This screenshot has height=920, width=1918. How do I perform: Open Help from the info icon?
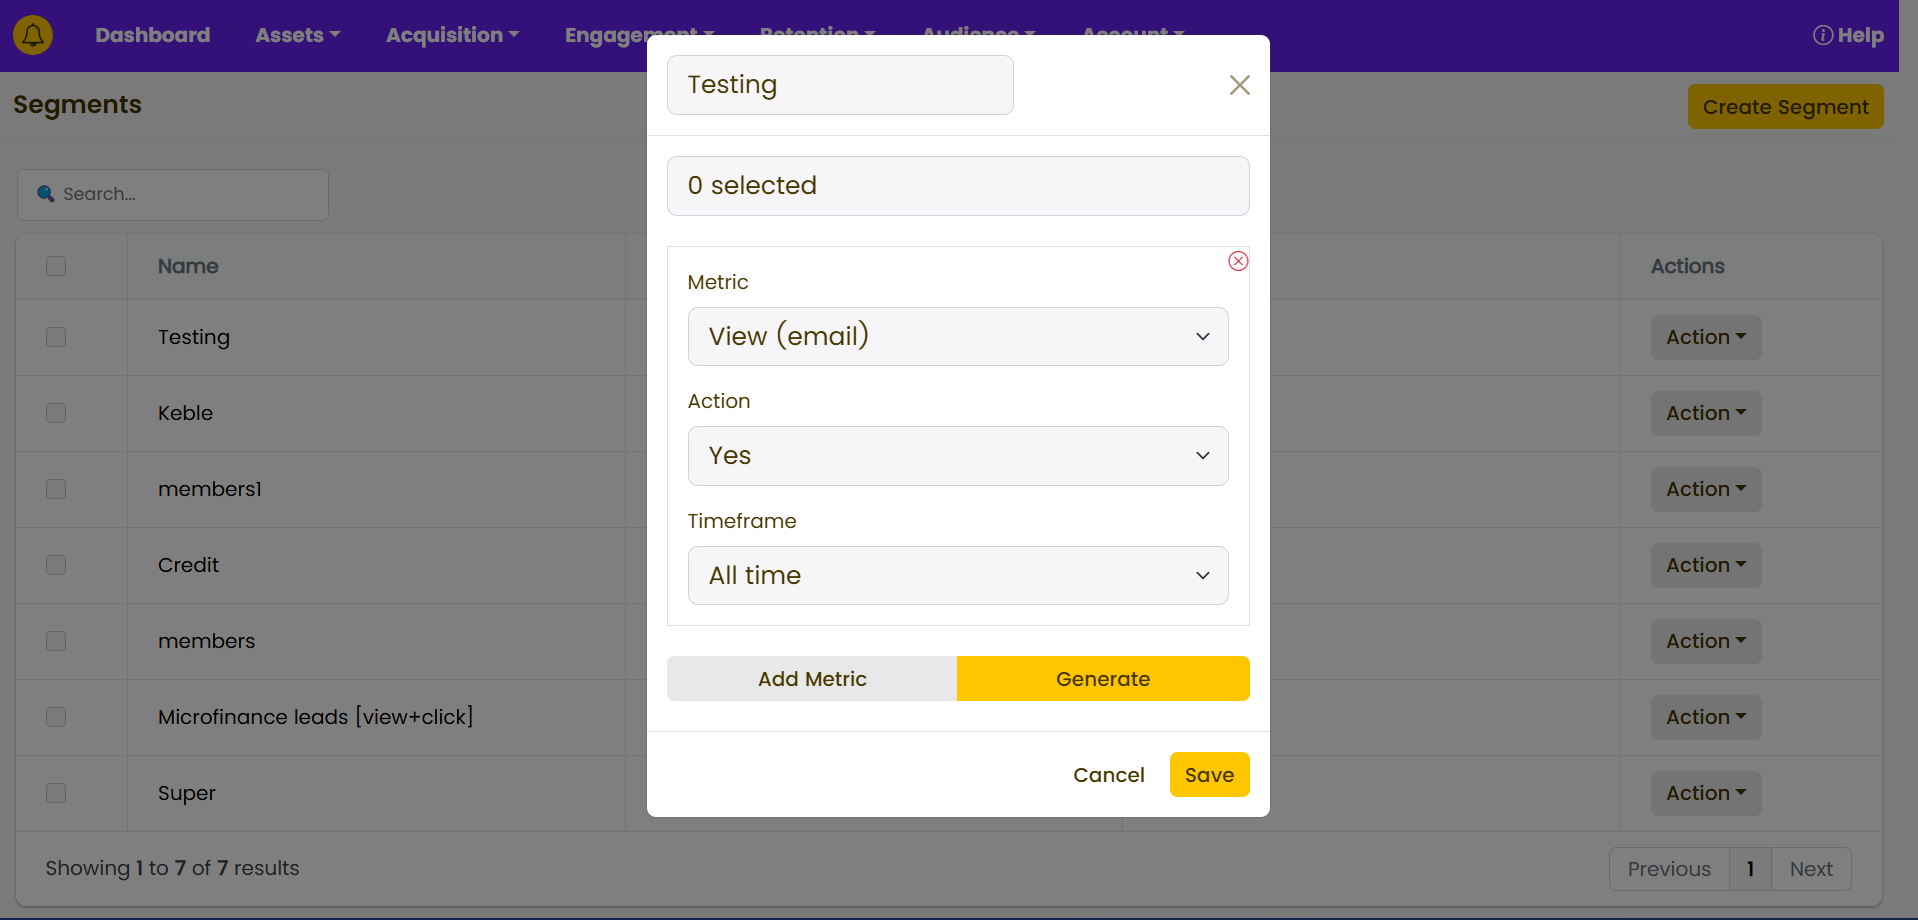coord(1822,35)
